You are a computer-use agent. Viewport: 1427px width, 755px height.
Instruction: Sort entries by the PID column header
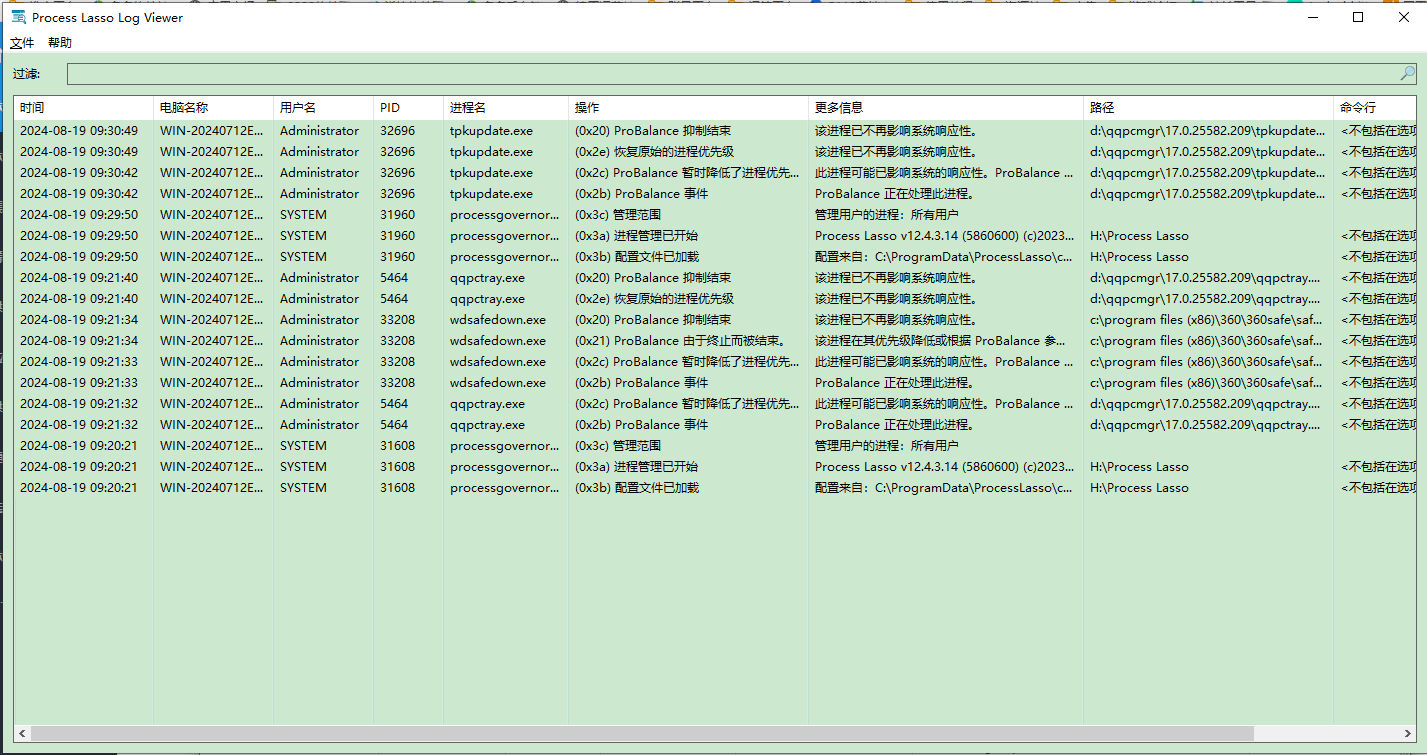point(390,107)
